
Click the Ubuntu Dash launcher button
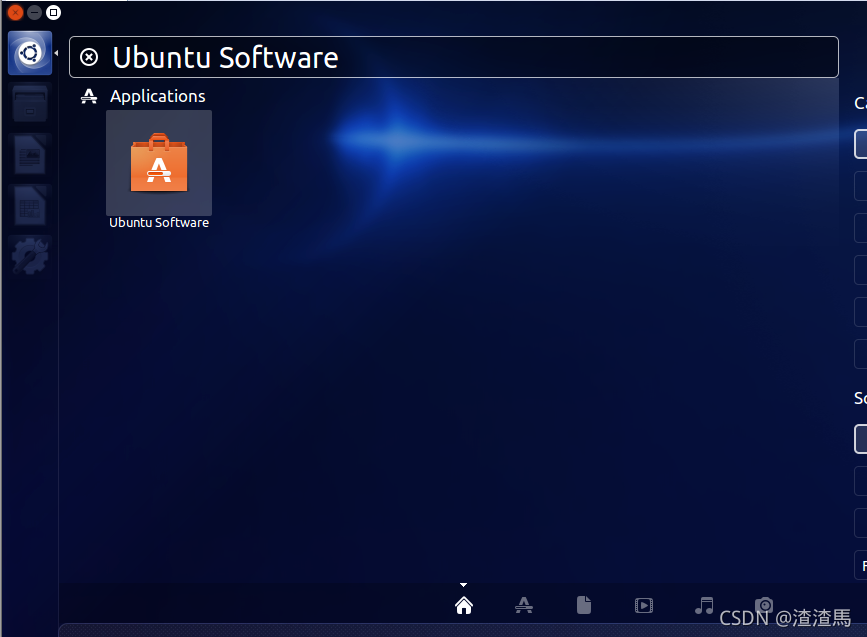tap(30, 53)
